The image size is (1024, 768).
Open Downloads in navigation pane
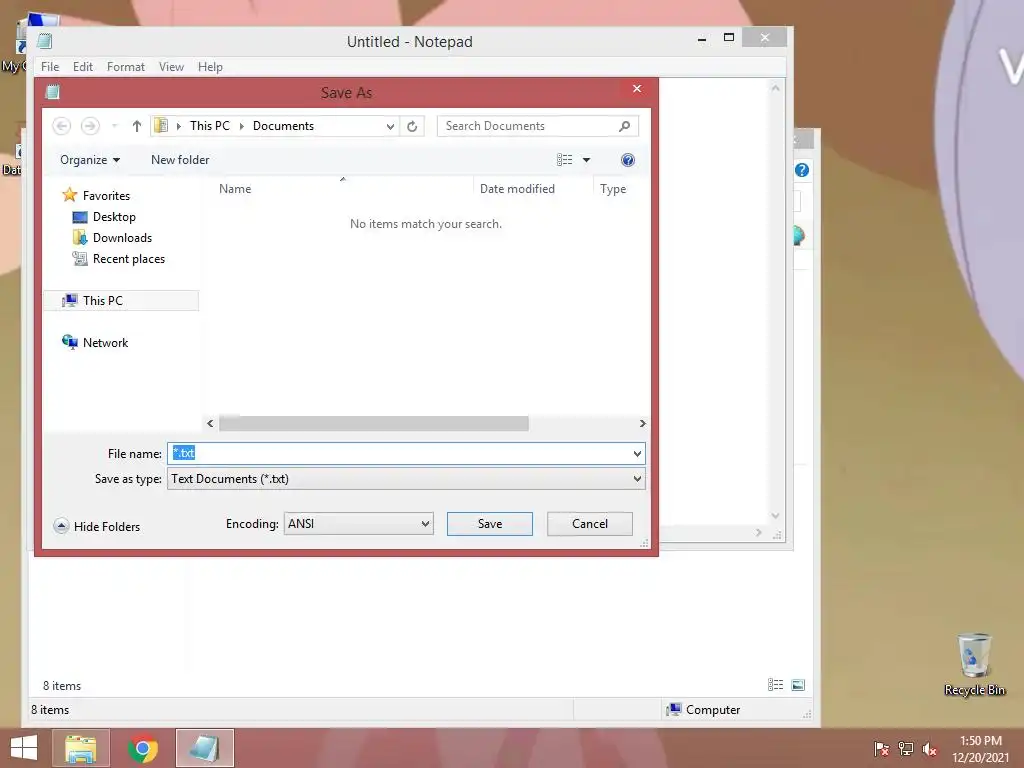[x=121, y=238]
